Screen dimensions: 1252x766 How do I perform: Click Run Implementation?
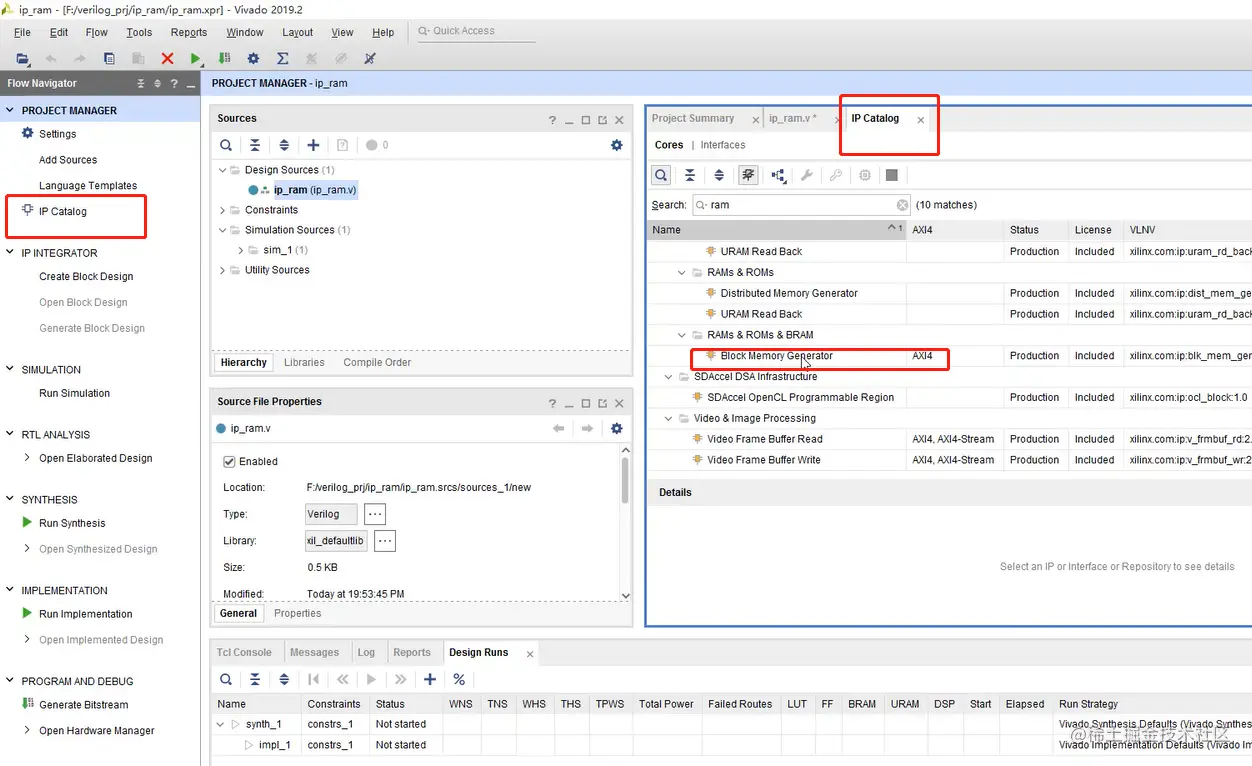click(86, 614)
